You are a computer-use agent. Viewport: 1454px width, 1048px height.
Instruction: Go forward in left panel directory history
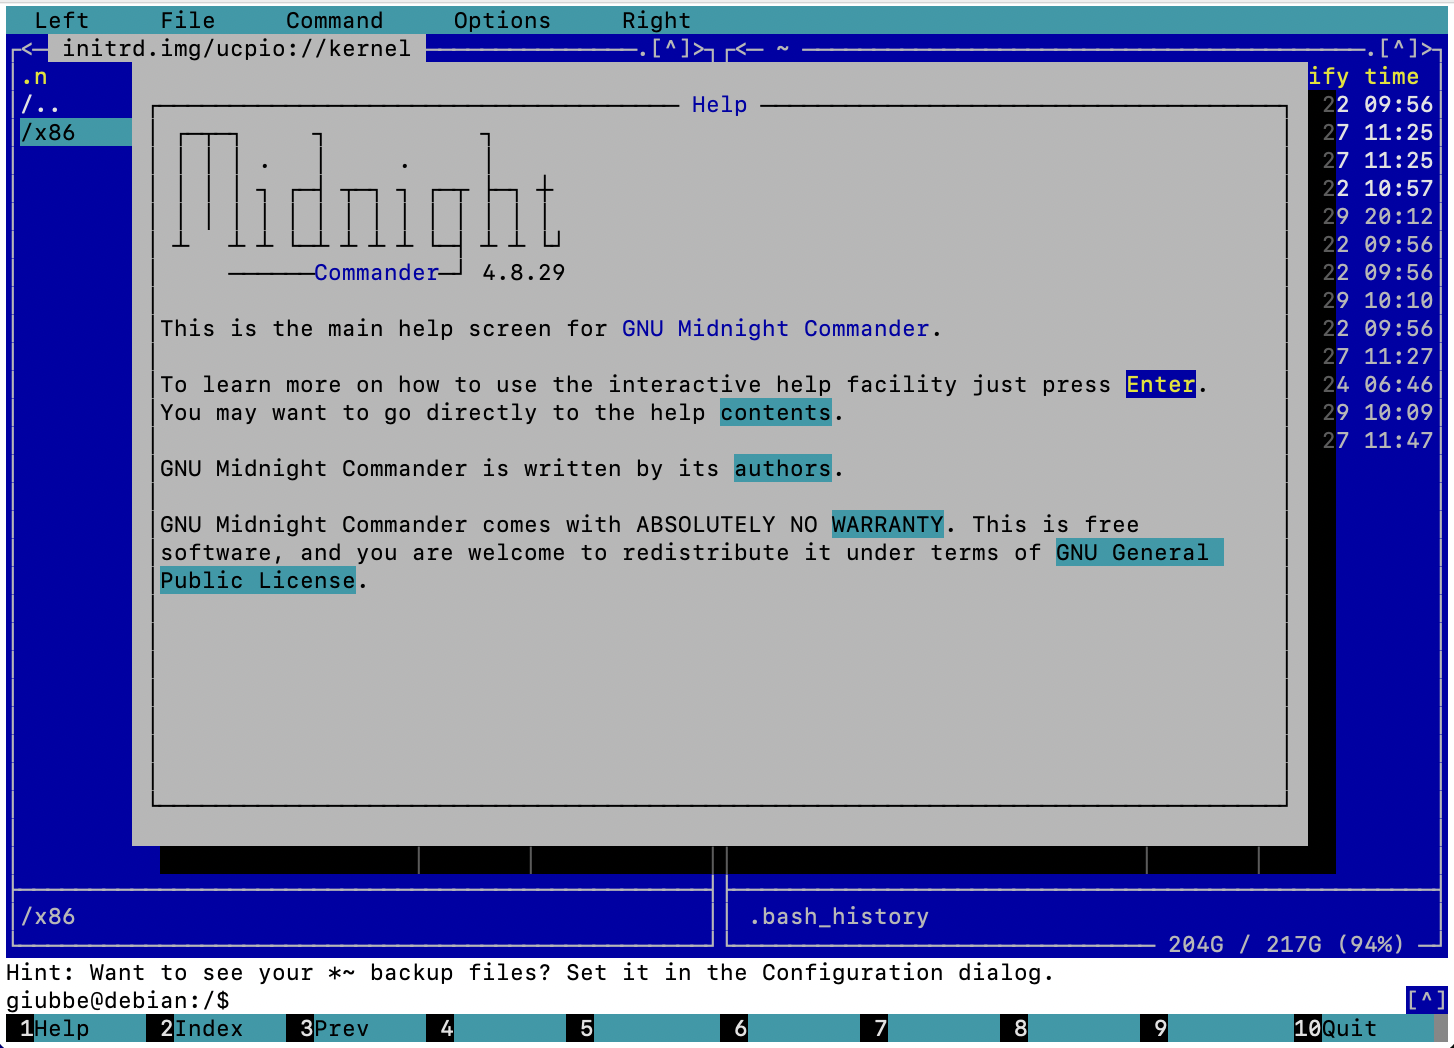tap(699, 48)
